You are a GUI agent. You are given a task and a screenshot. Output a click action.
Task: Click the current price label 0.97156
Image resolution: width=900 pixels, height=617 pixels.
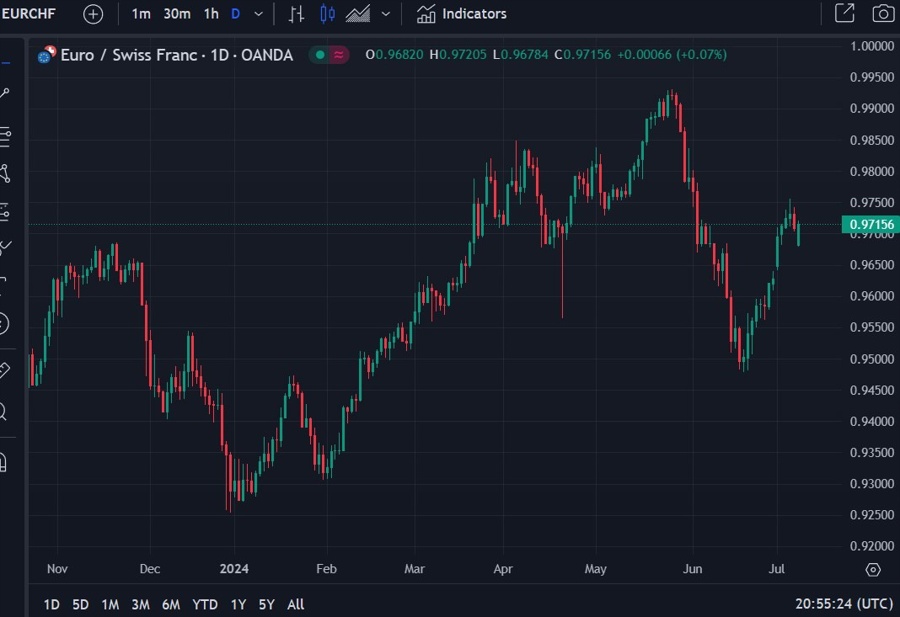click(871, 224)
